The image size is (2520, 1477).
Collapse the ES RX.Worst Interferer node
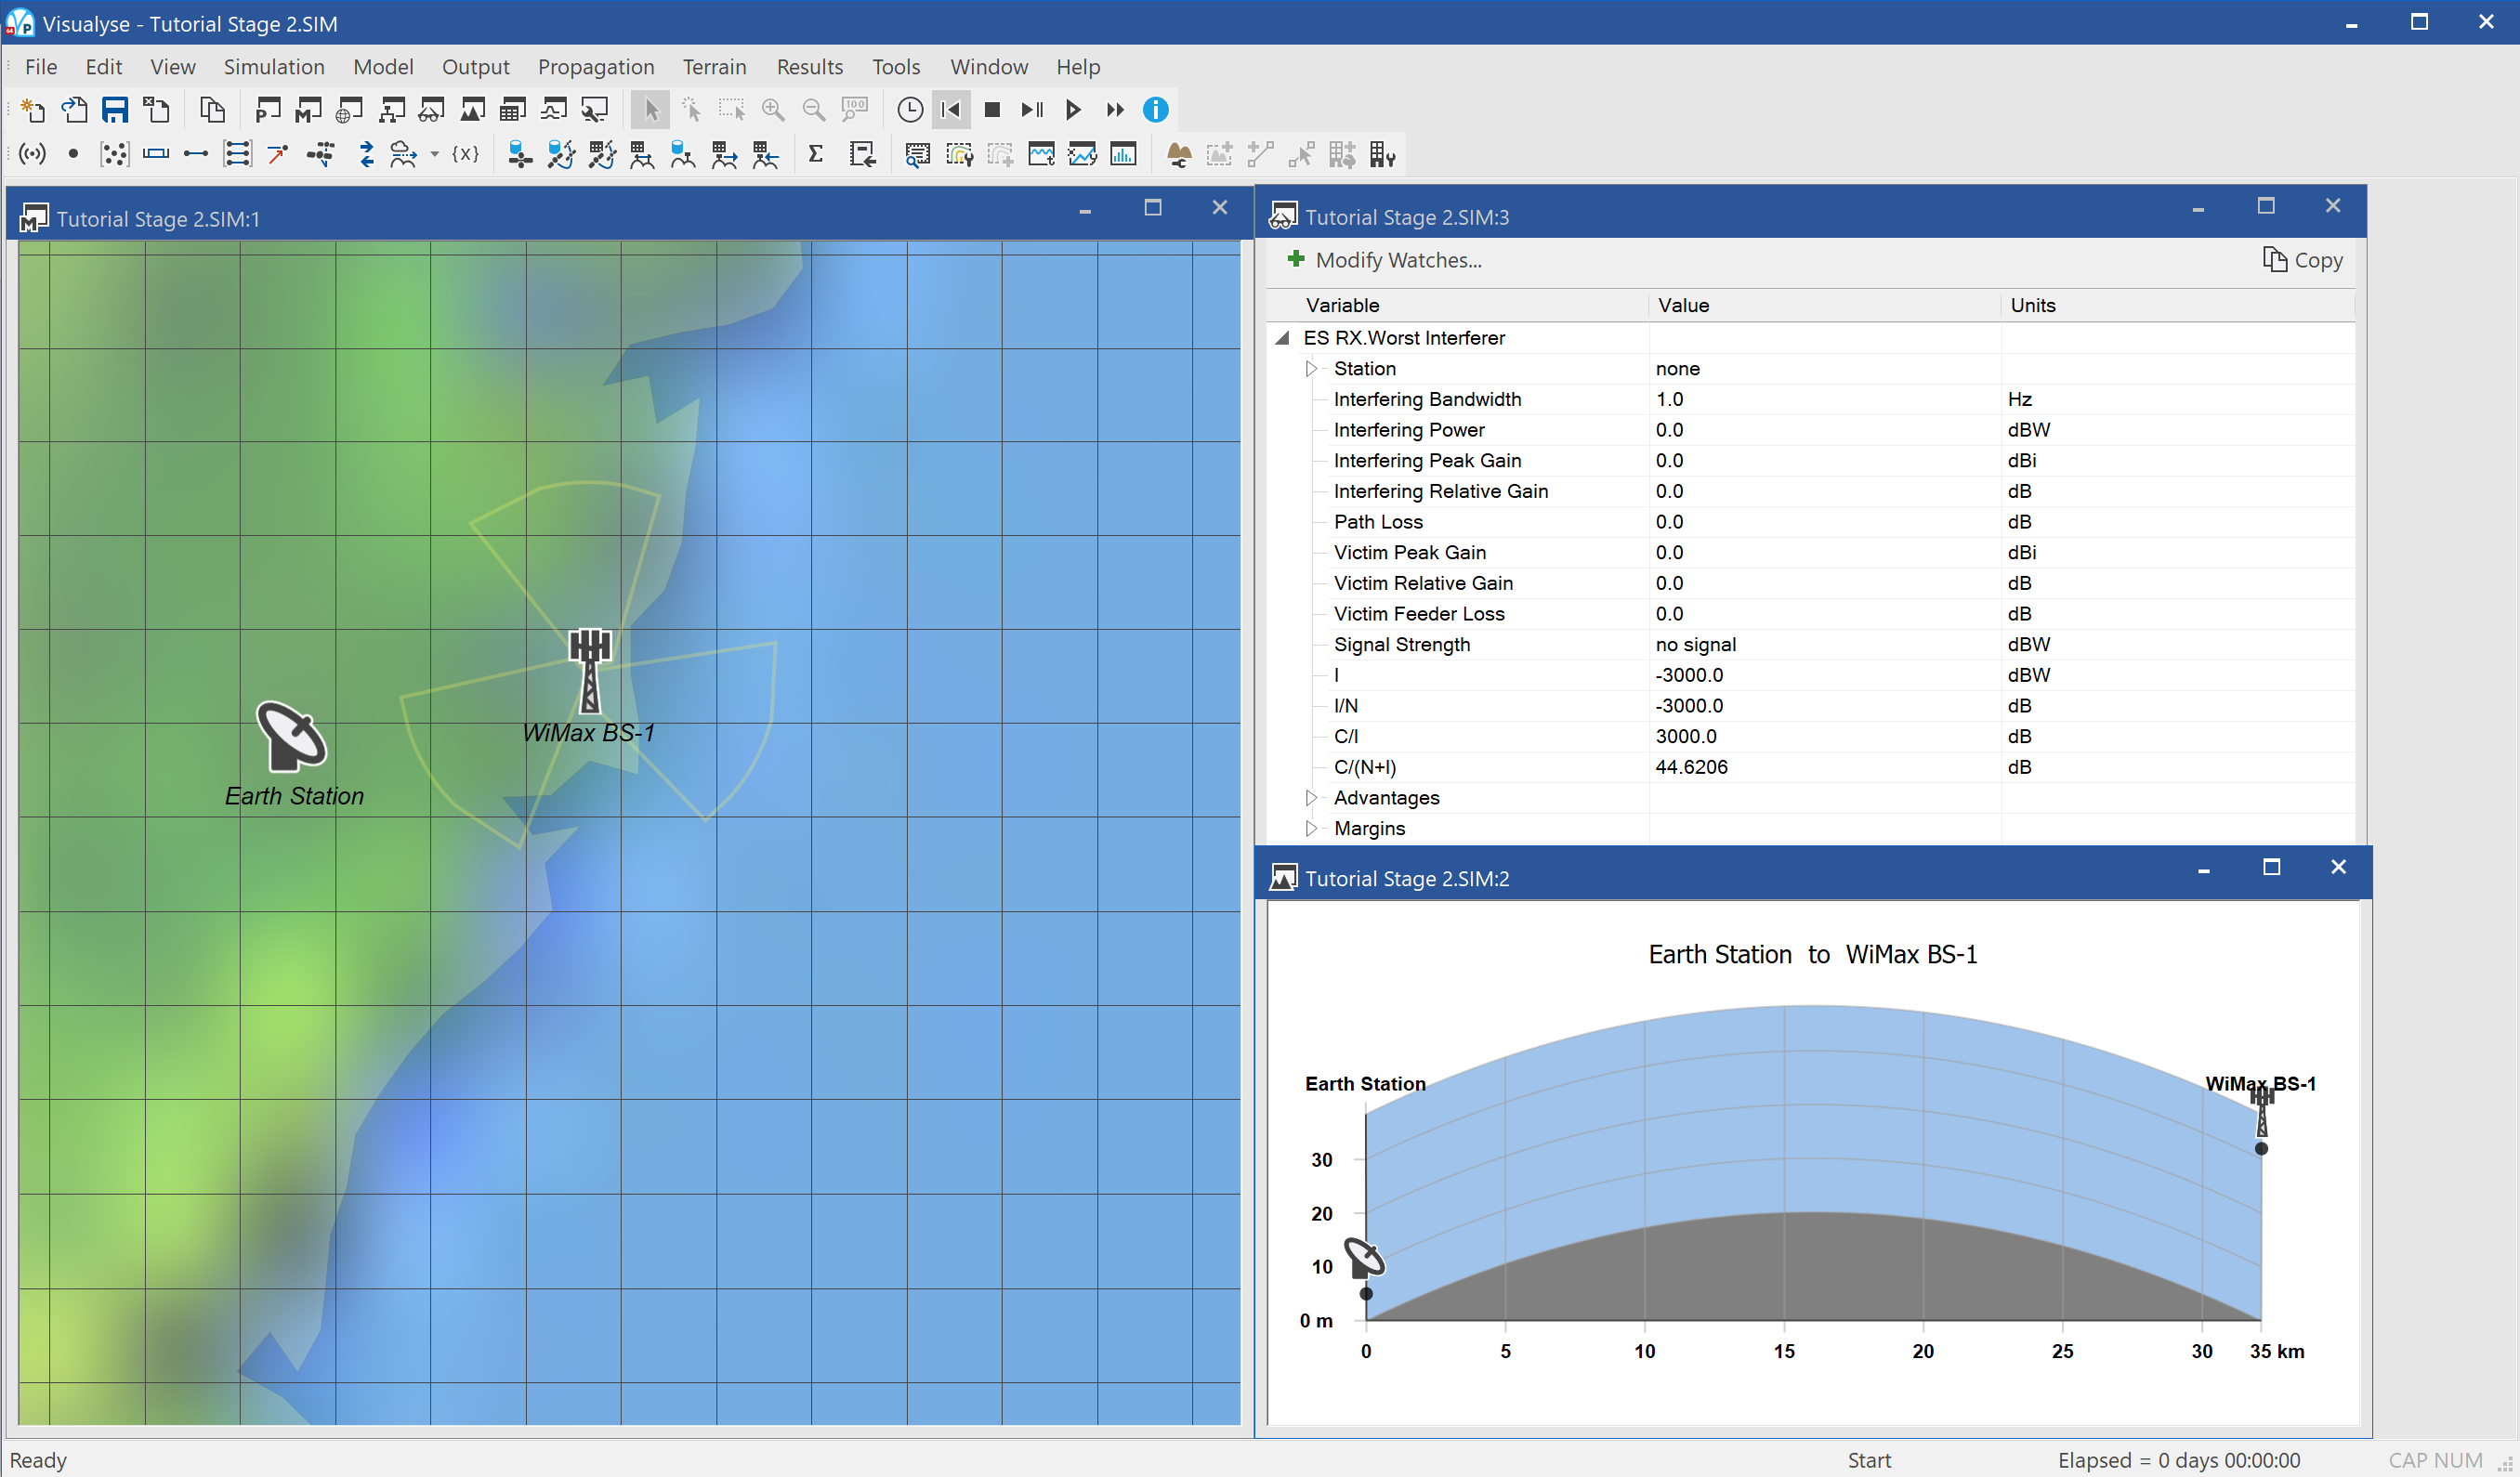pyautogui.click(x=1282, y=338)
